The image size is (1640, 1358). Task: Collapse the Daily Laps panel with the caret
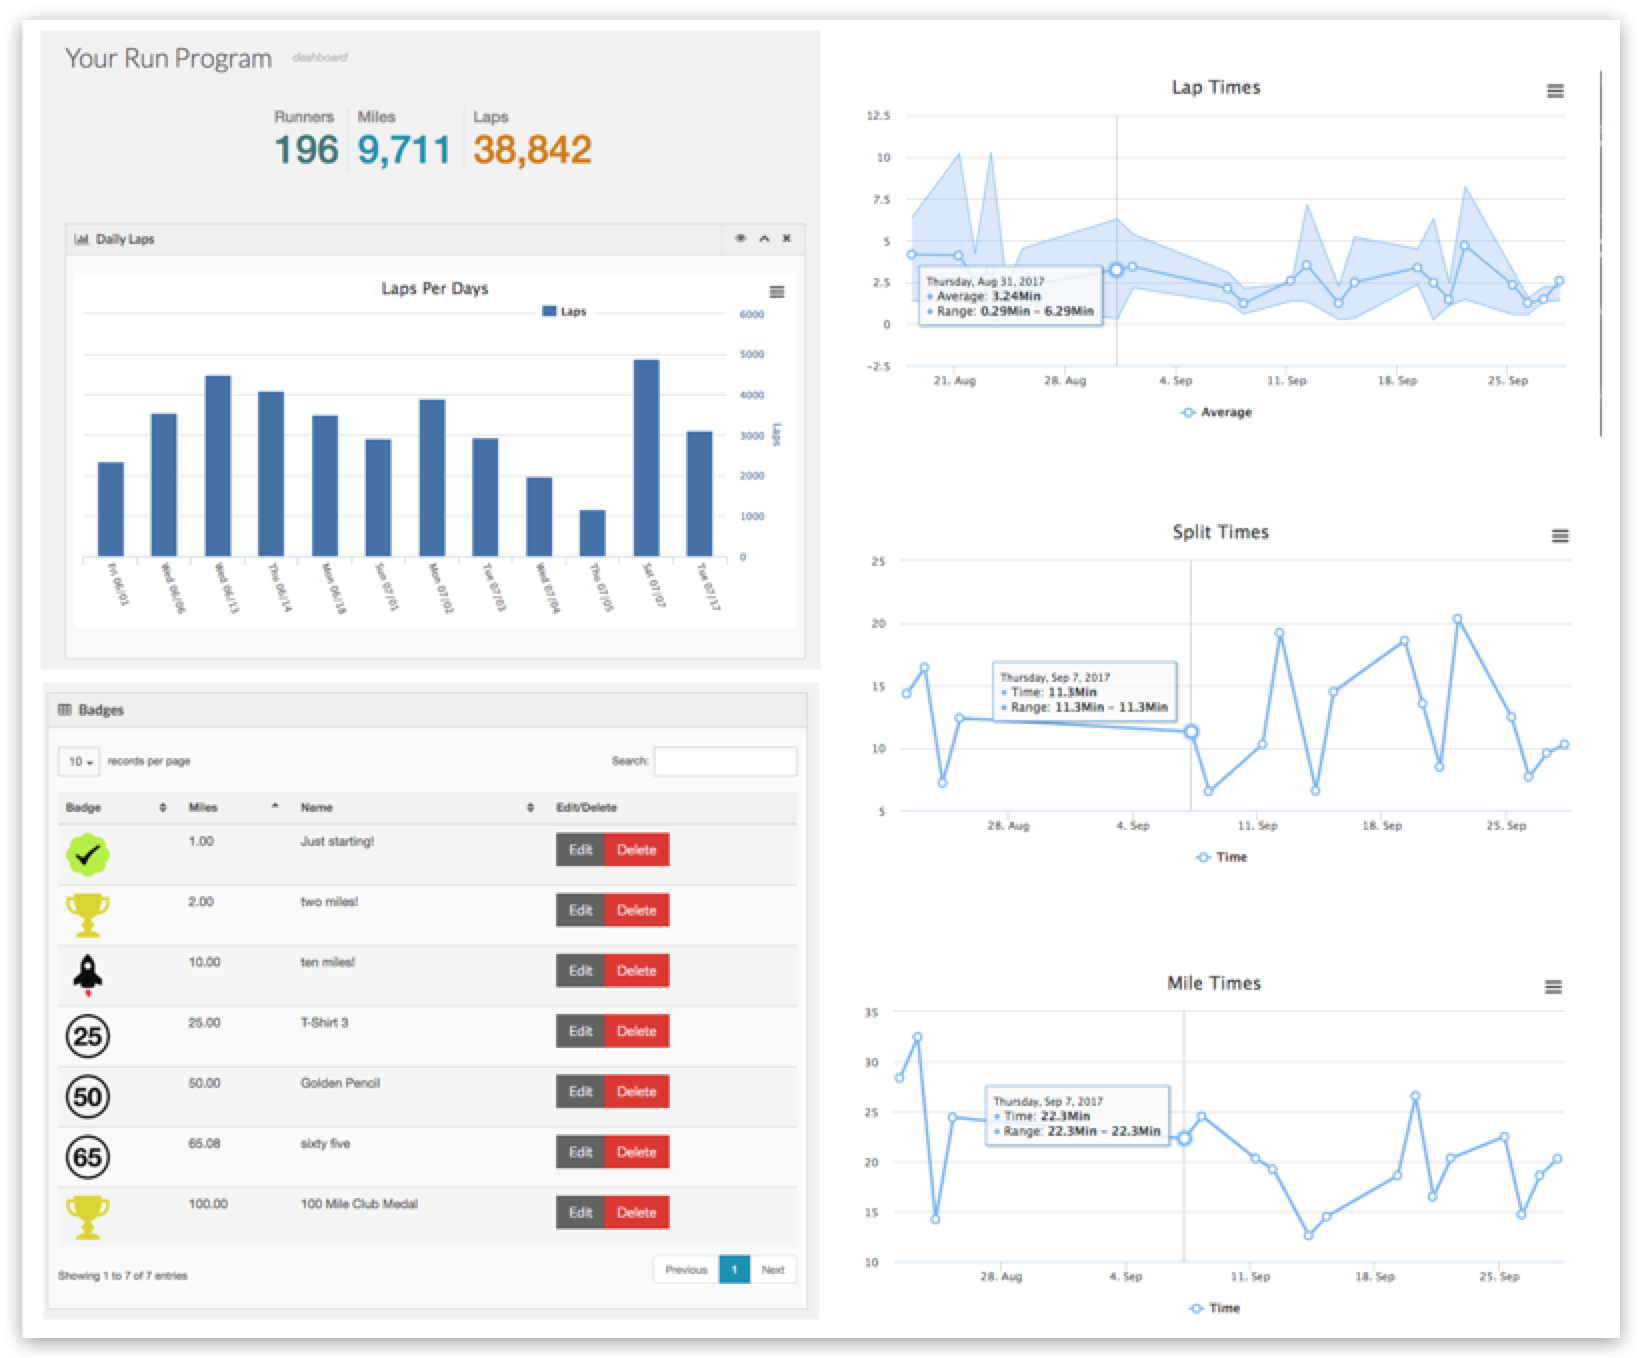pyautogui.click(x=764, y=238)
